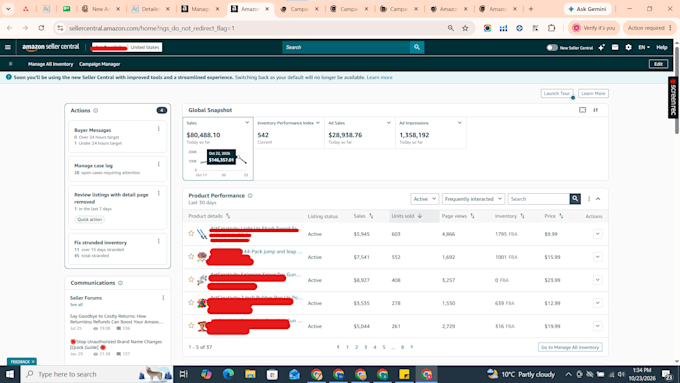Viewport: 680px width, 383px height.
Task: Click the Launch Tour button
Action: [557, 93]
